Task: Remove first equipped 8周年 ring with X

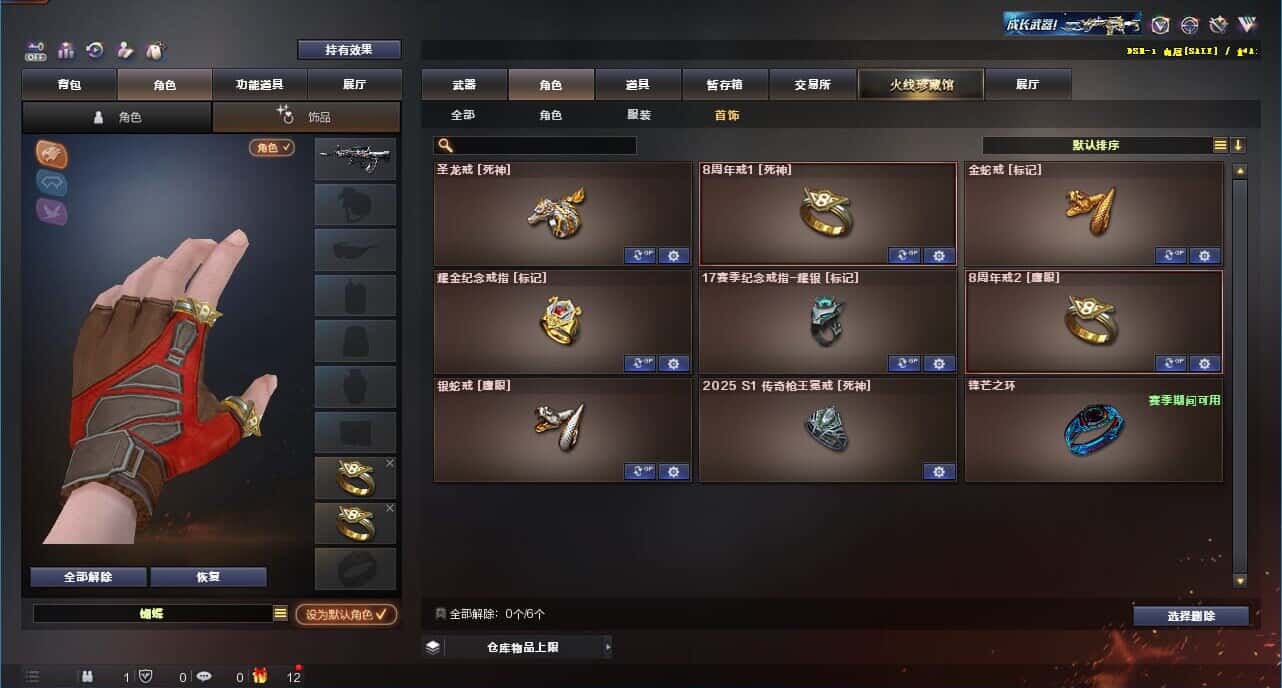Action: click(390, 463)
